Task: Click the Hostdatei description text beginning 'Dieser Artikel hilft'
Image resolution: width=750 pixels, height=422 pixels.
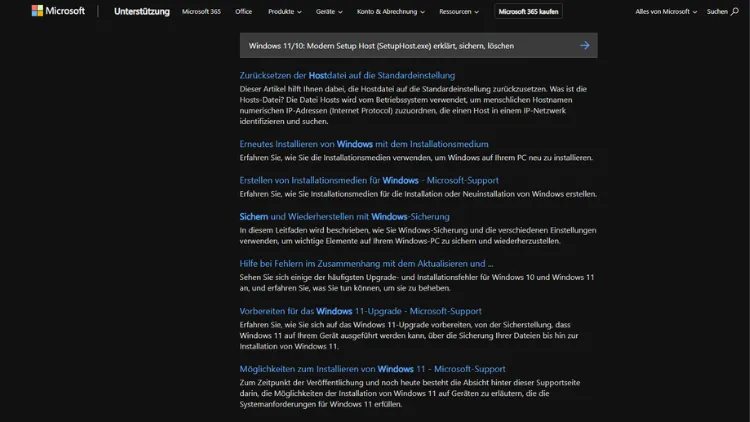Action: (x=413, y=105)
